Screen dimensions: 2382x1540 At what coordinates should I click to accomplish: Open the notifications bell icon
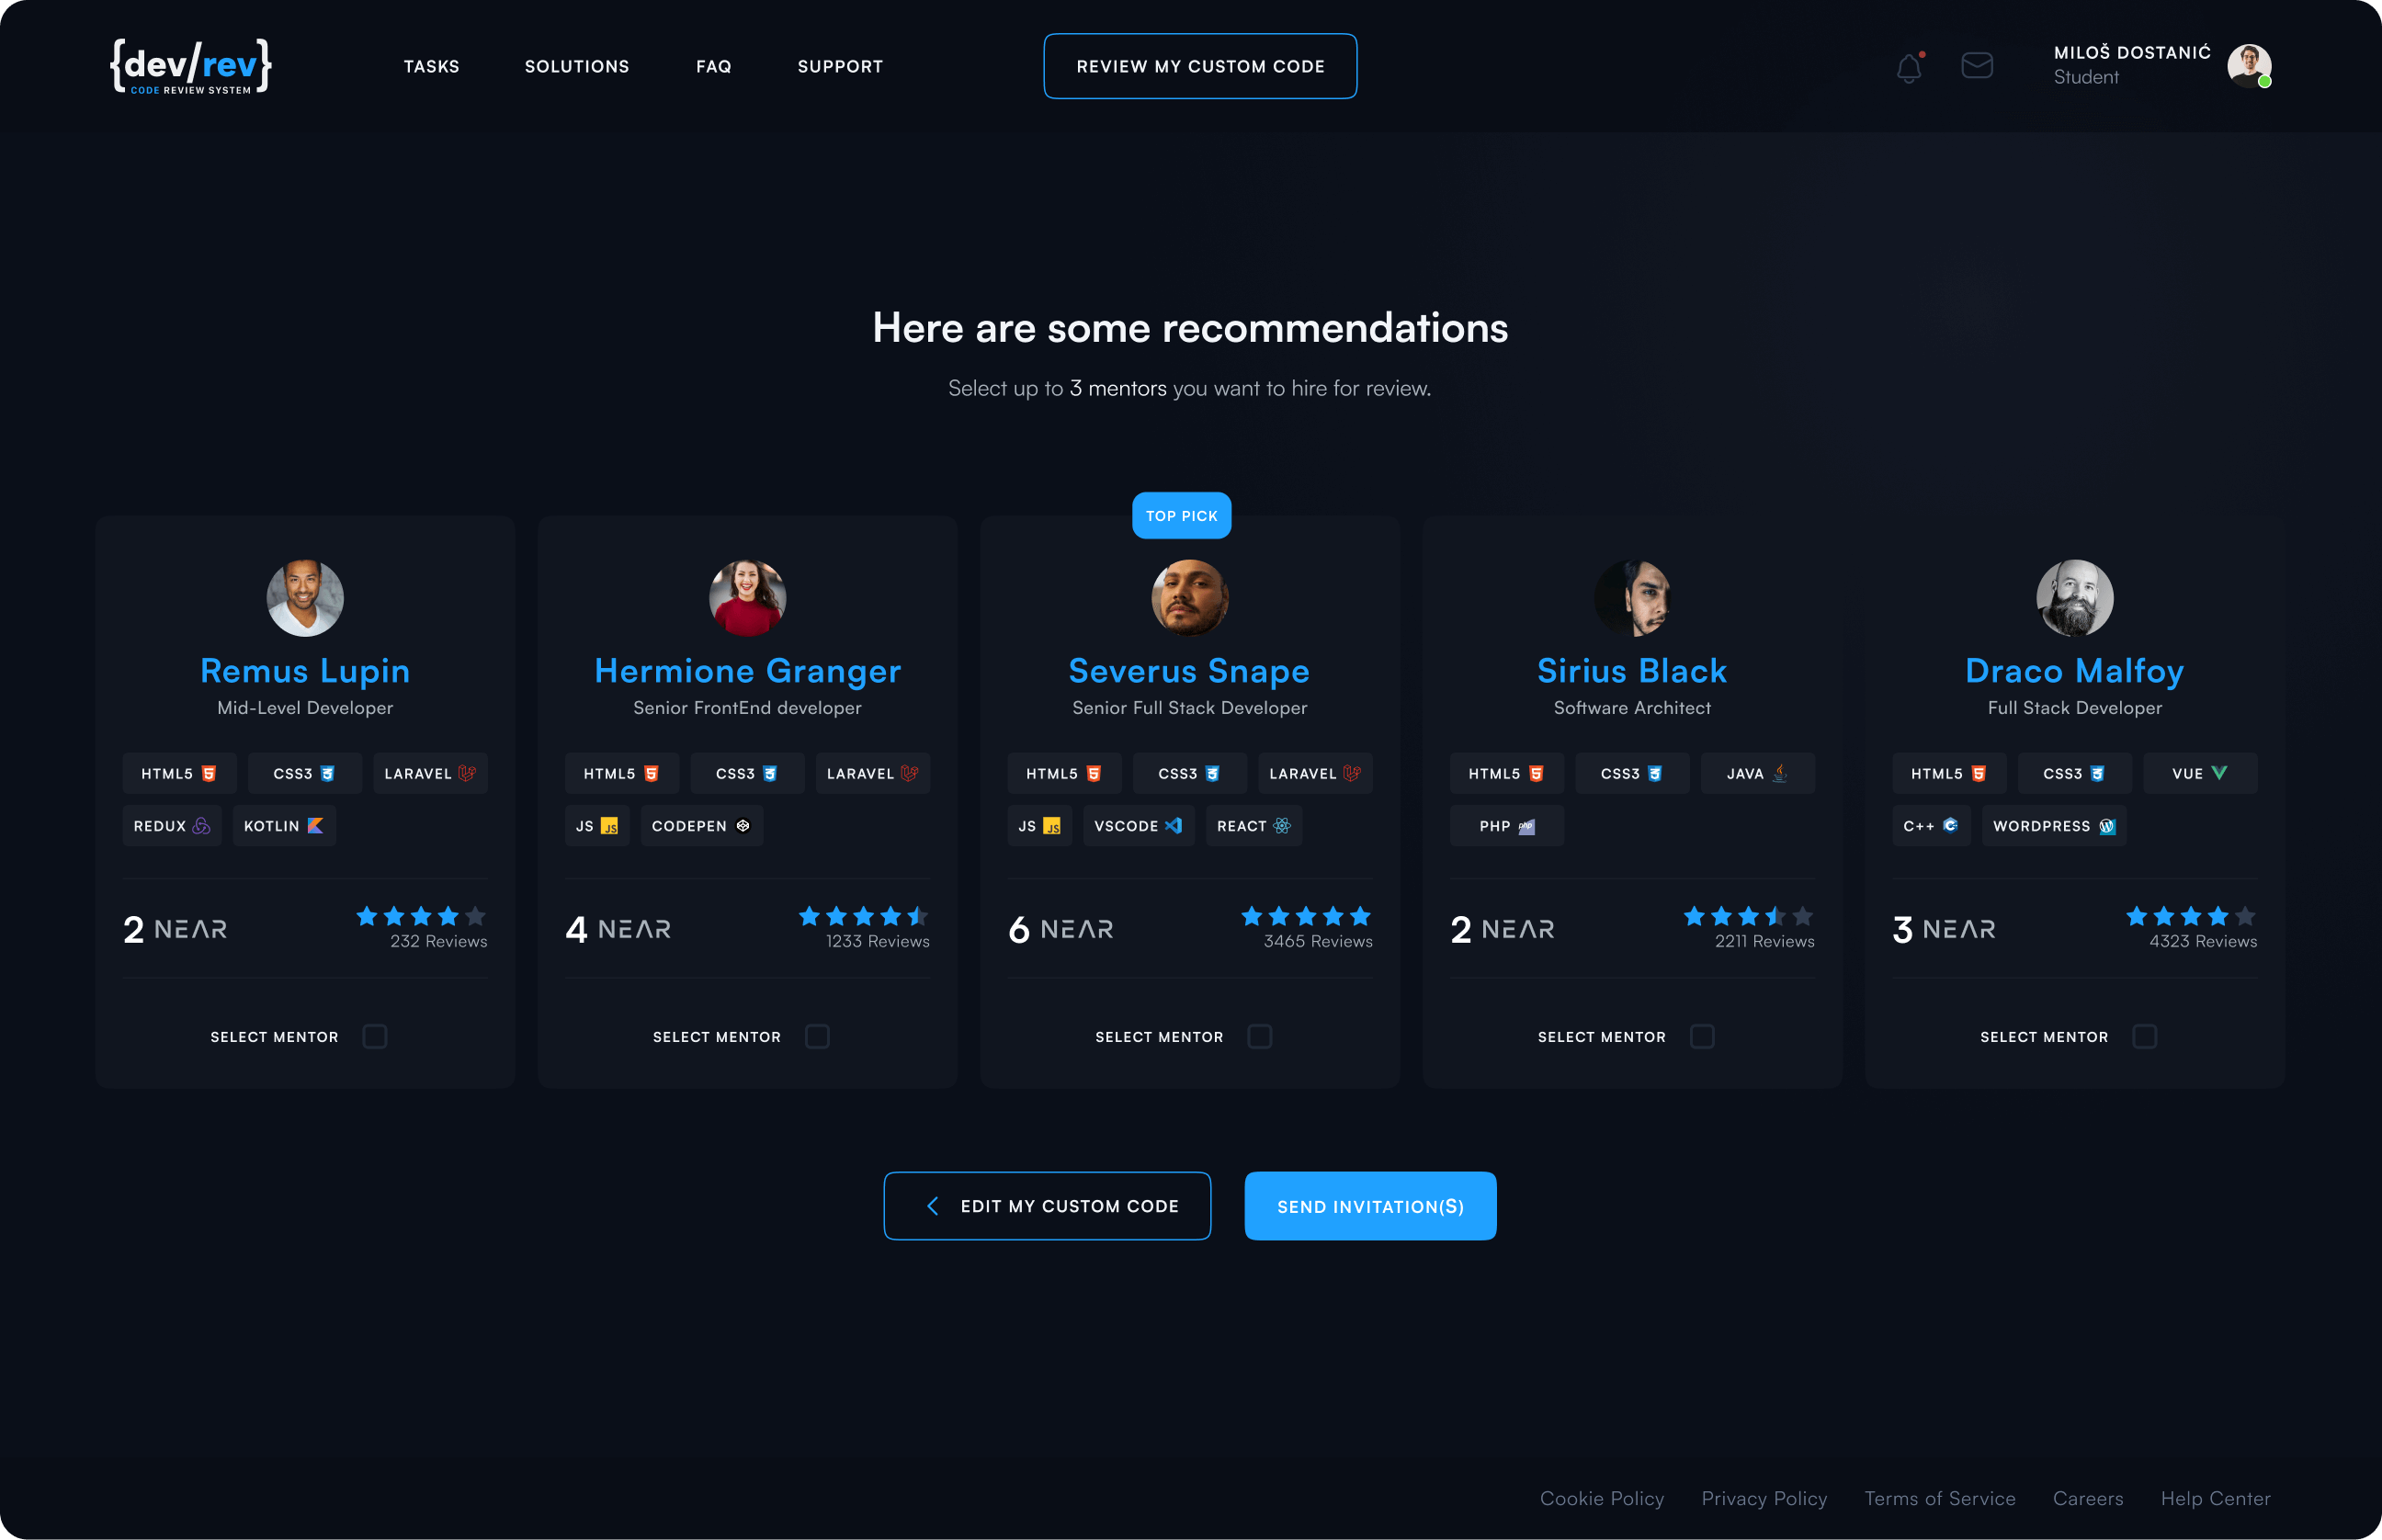coord(1908,67)
